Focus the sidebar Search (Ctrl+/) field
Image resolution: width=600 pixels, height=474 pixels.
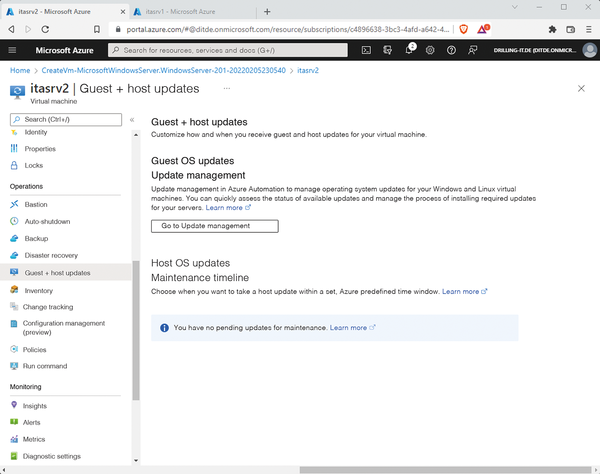tap(66, 120)
